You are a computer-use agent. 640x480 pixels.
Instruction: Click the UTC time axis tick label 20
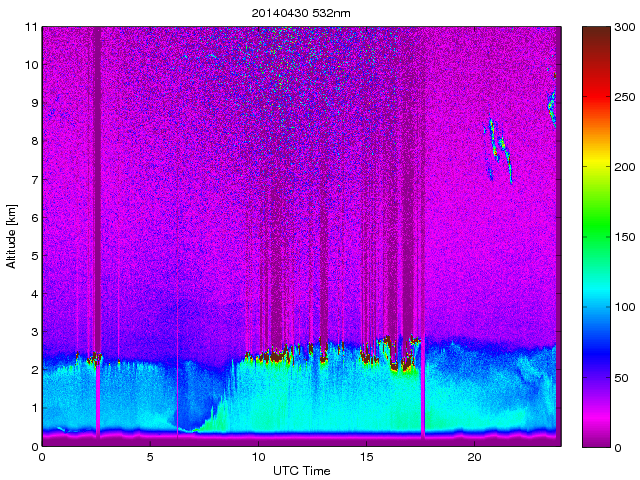coord(474,457)
